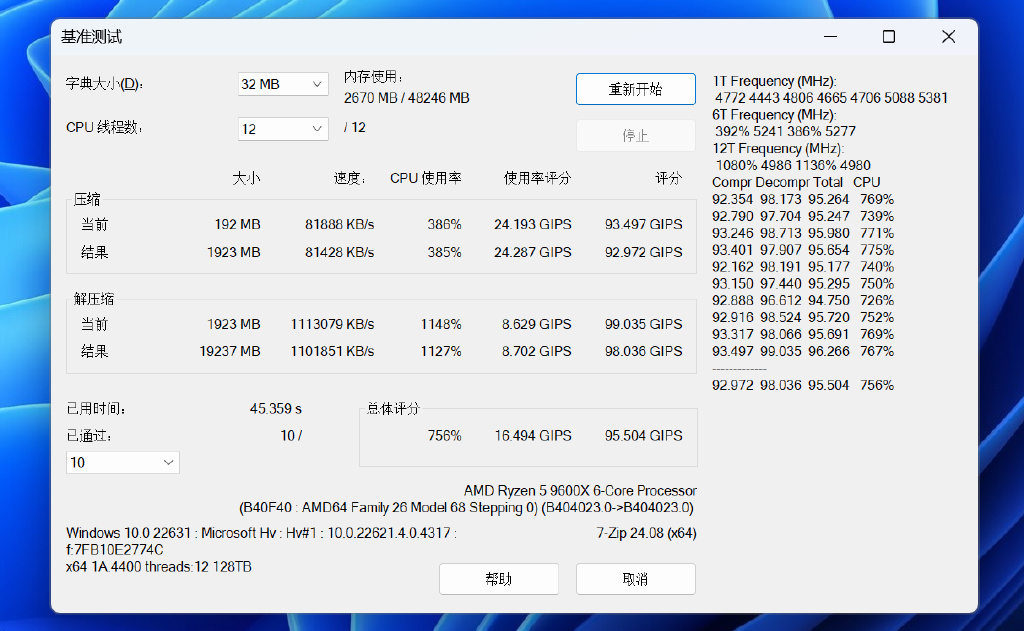The height and width of the screenshot is (631, 1024).
Task: Select the 8.629 GIPS usage rating
Action: pyautogui.click(x=537, y=324)
